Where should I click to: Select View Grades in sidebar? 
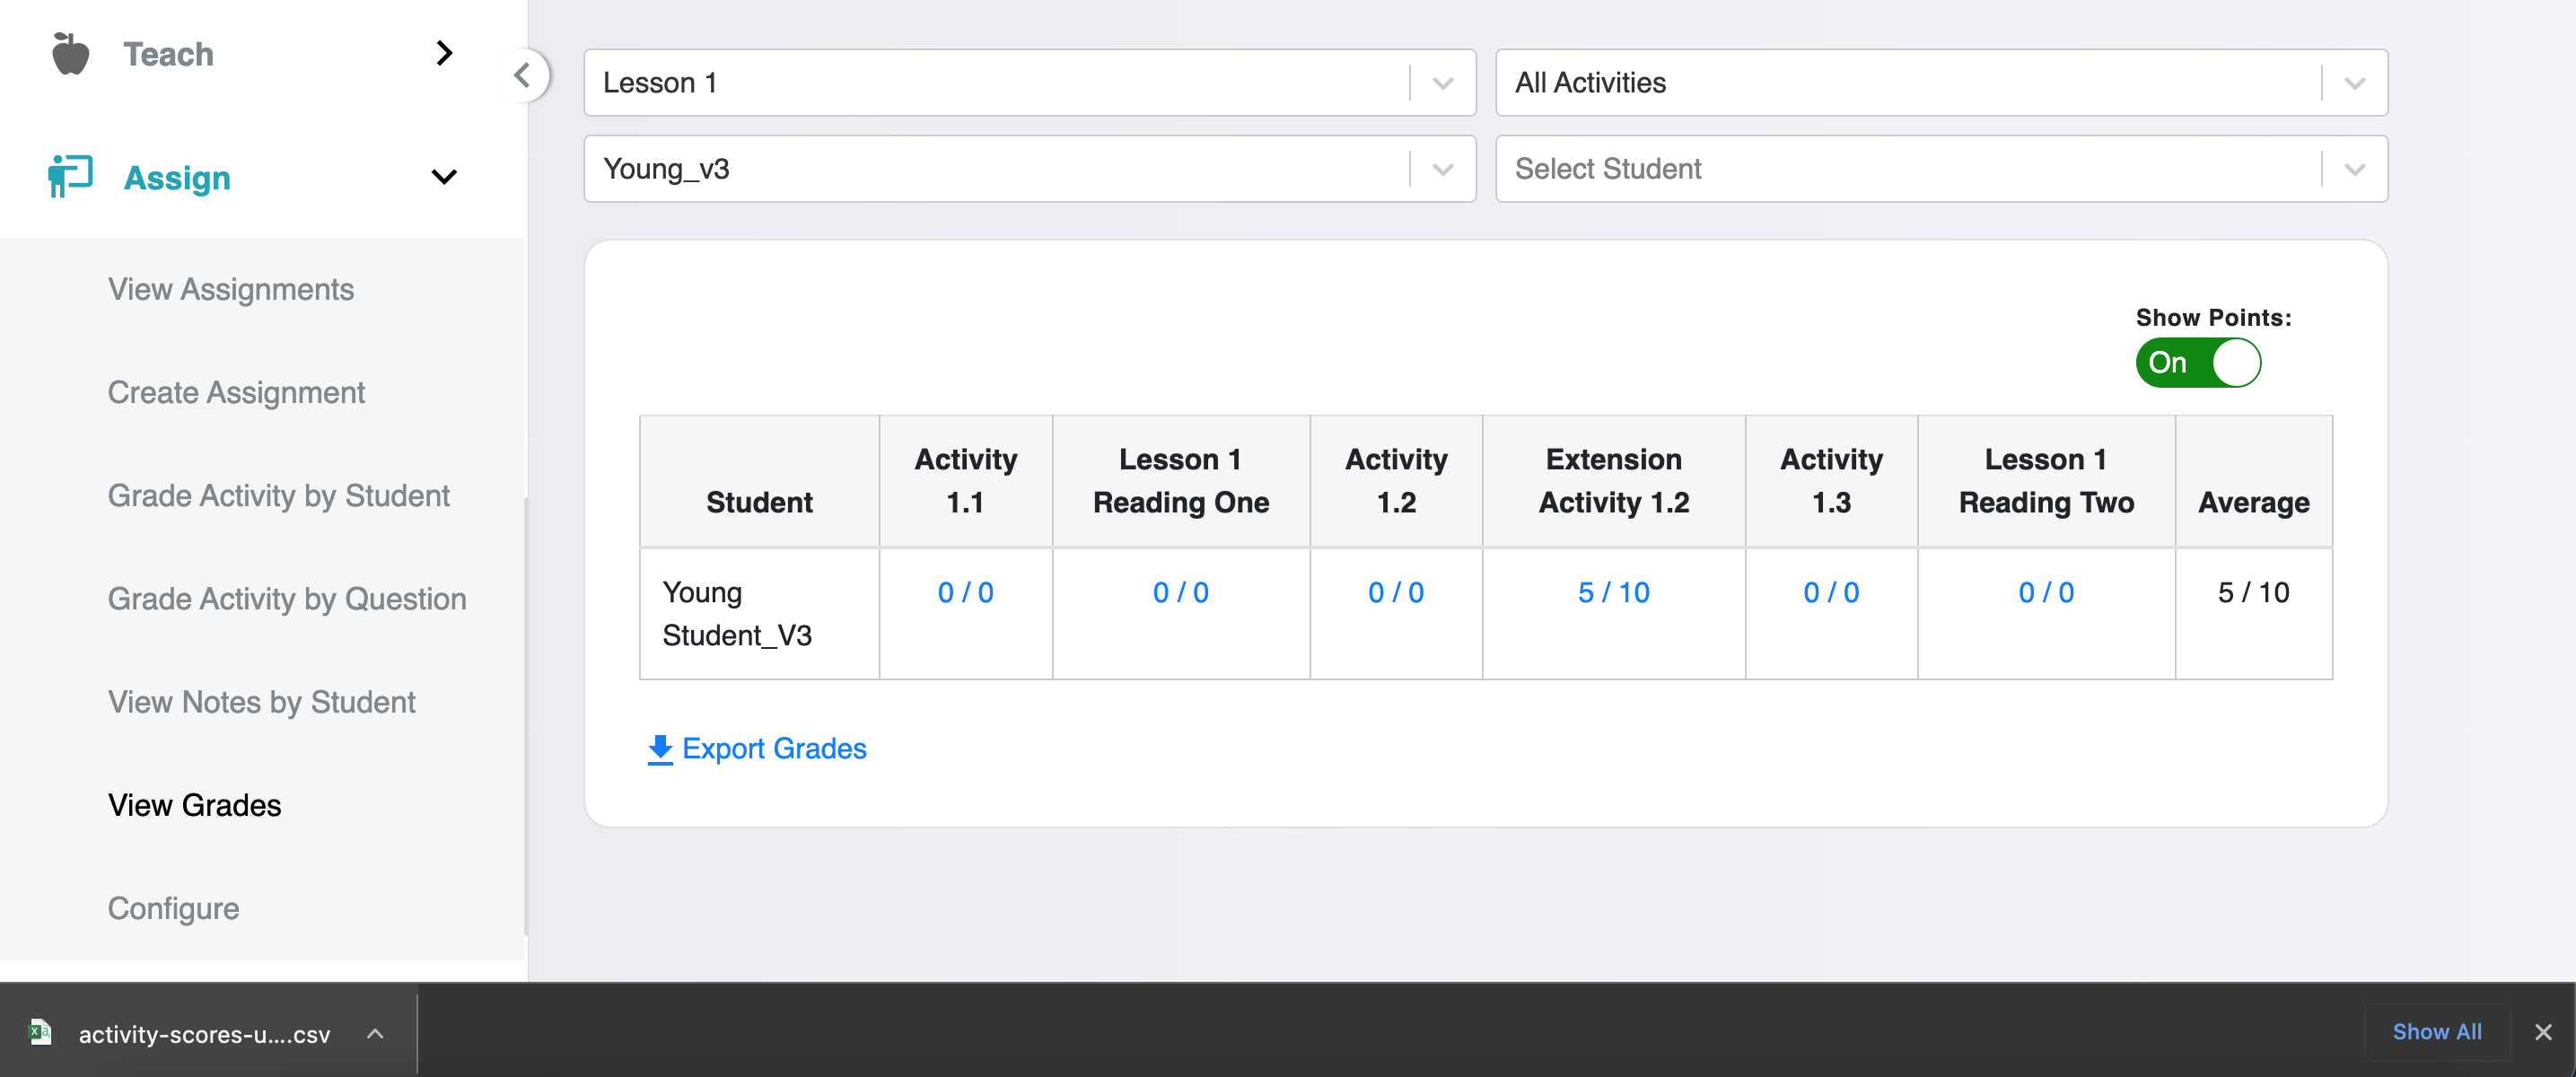point(195,804)
